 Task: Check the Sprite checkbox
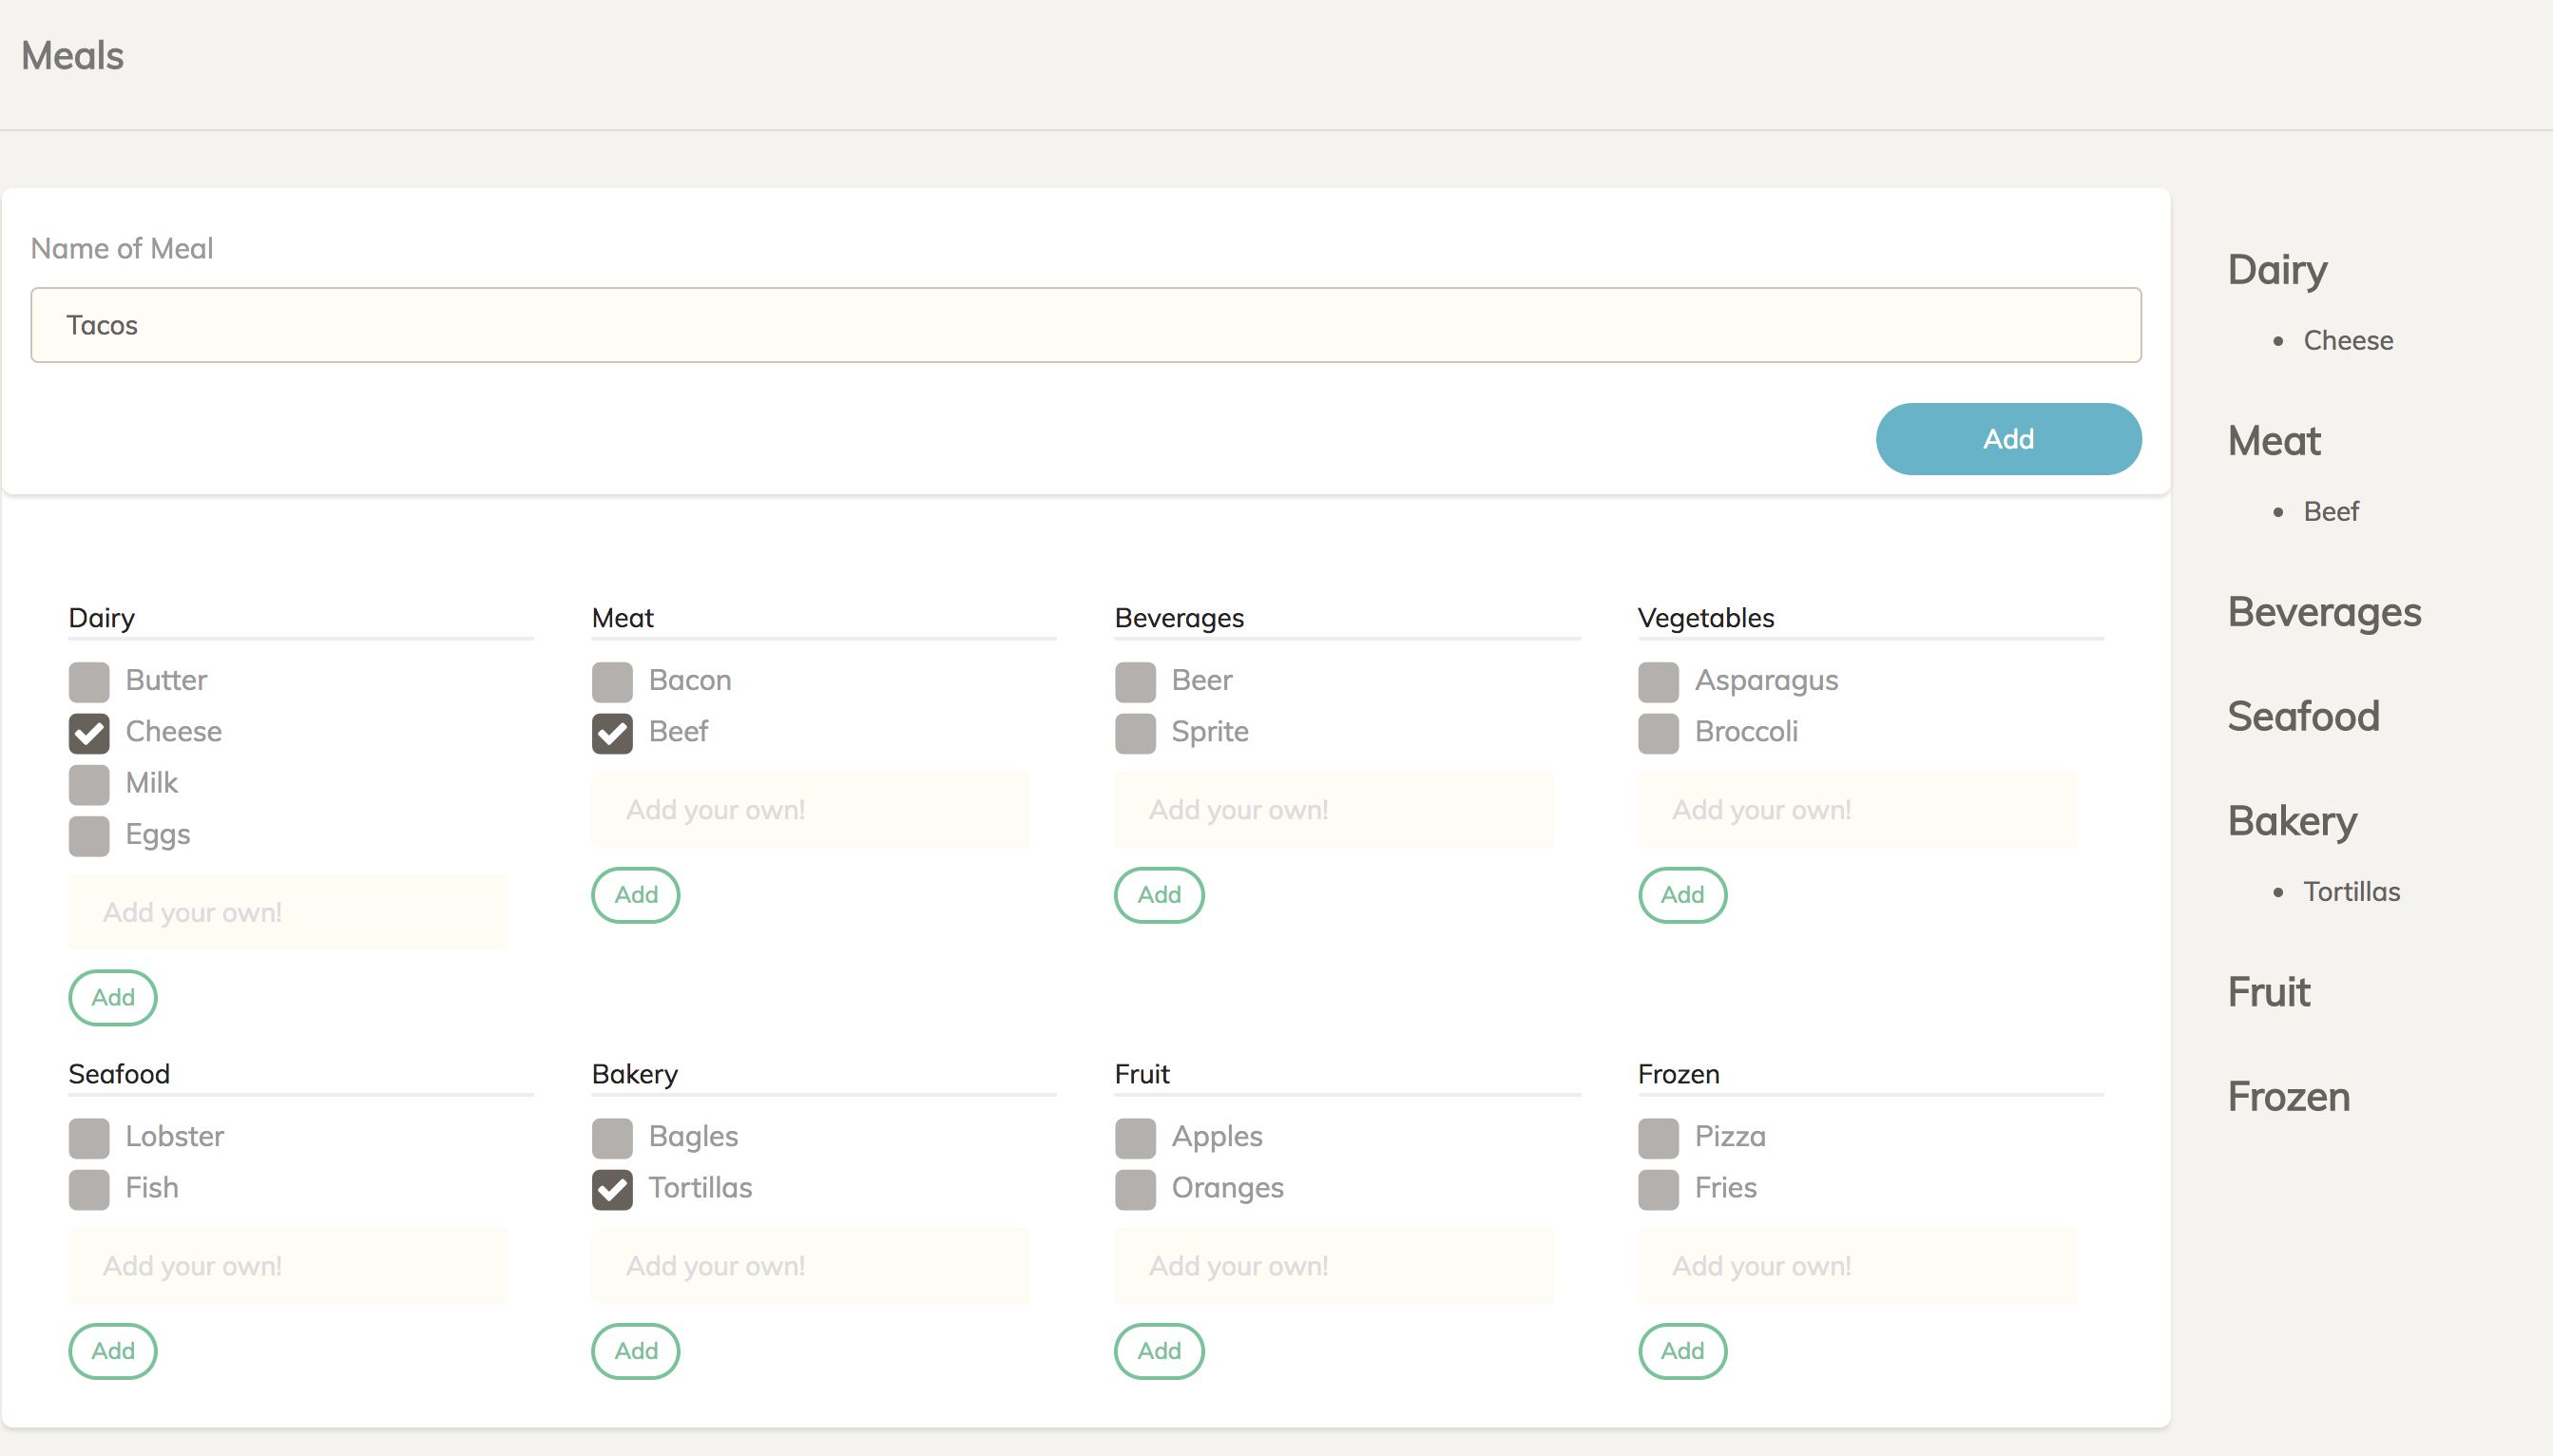click(1135, 733)
